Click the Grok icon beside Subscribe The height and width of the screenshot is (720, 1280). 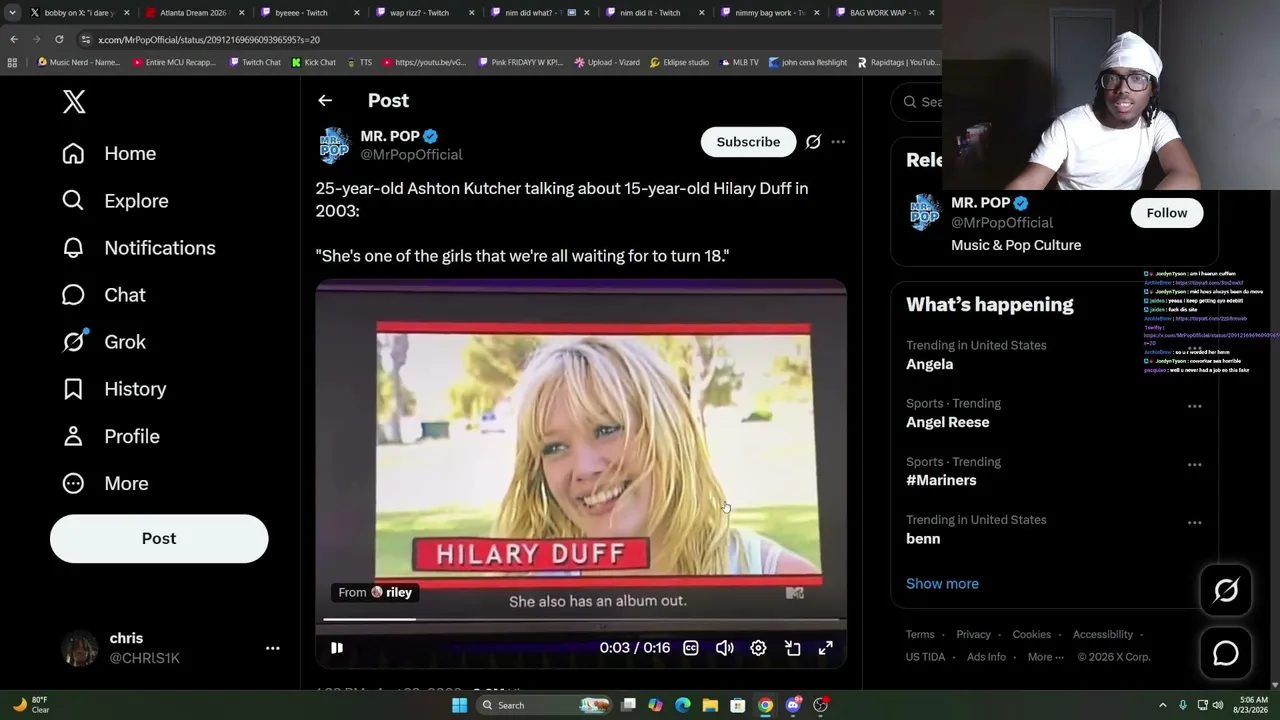click(x=813, y=142)
